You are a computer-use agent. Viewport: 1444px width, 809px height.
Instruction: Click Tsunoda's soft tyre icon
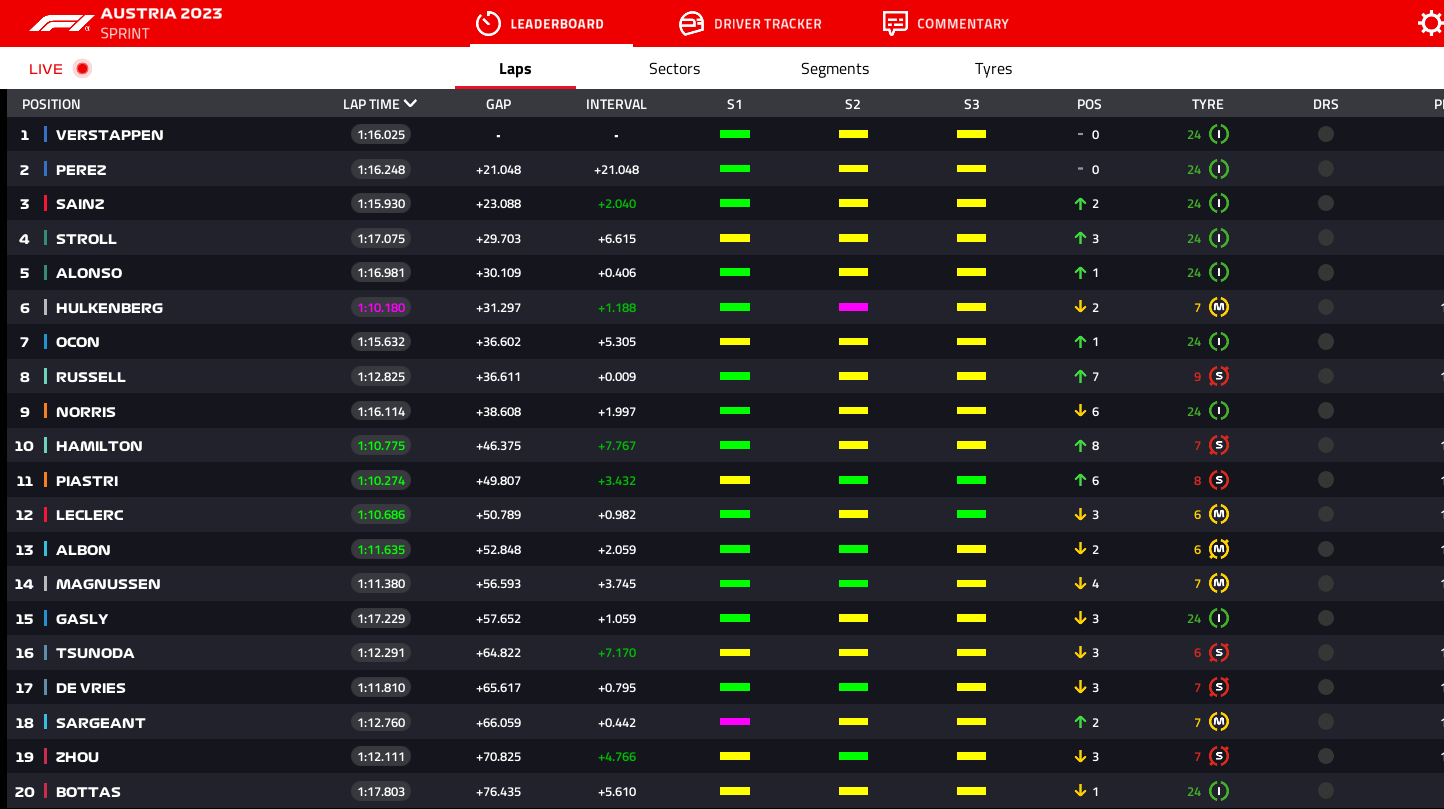pos(1219,653)
